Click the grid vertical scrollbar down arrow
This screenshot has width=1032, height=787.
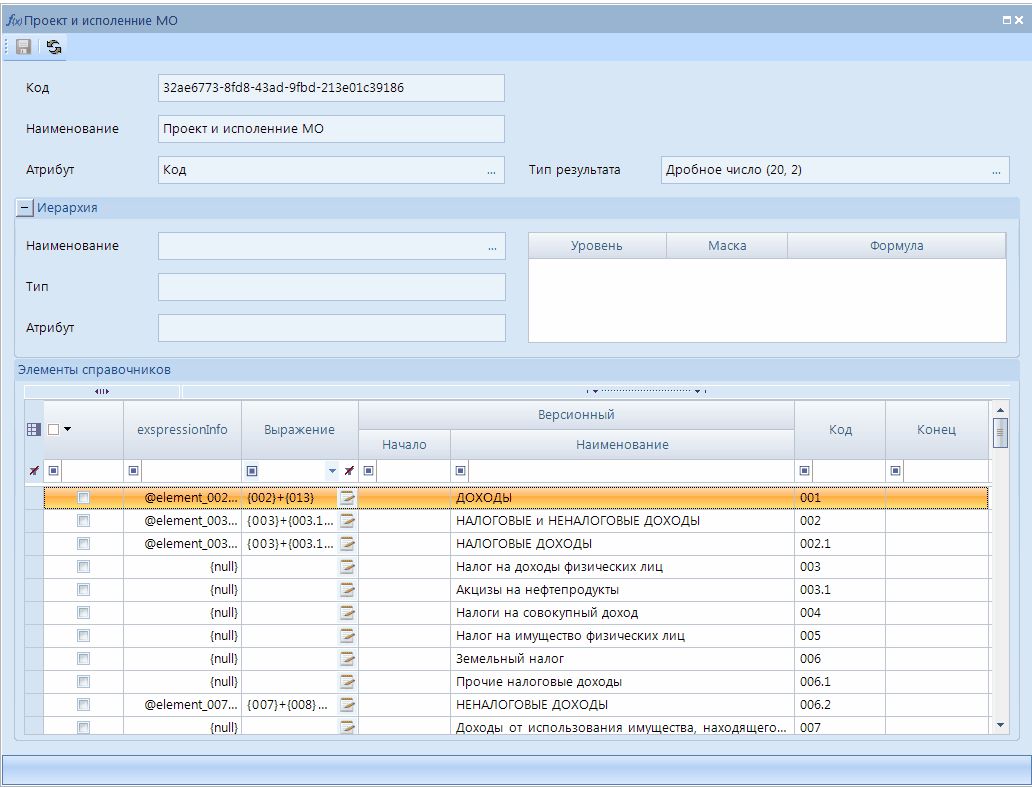(x=1000, y=724)
